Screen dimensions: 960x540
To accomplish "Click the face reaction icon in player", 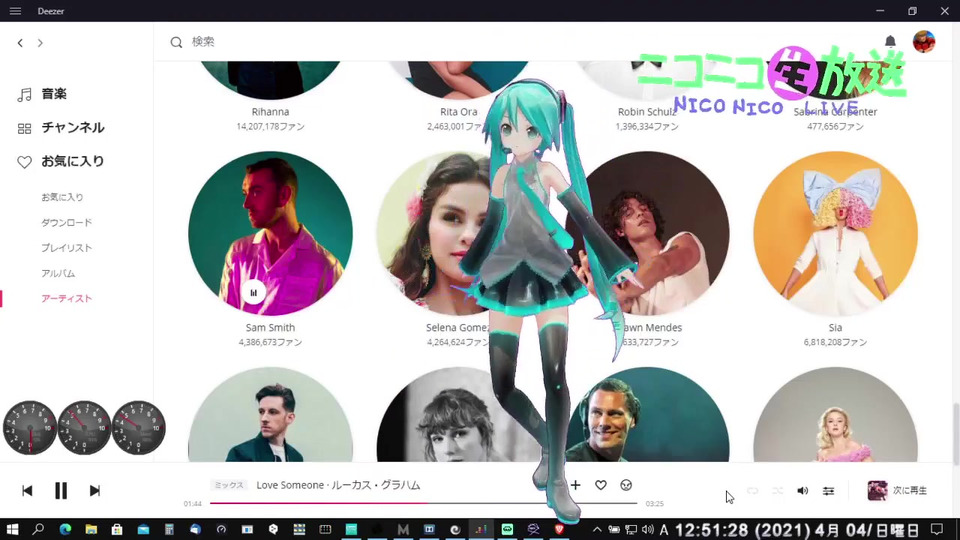I will (626, 485).
